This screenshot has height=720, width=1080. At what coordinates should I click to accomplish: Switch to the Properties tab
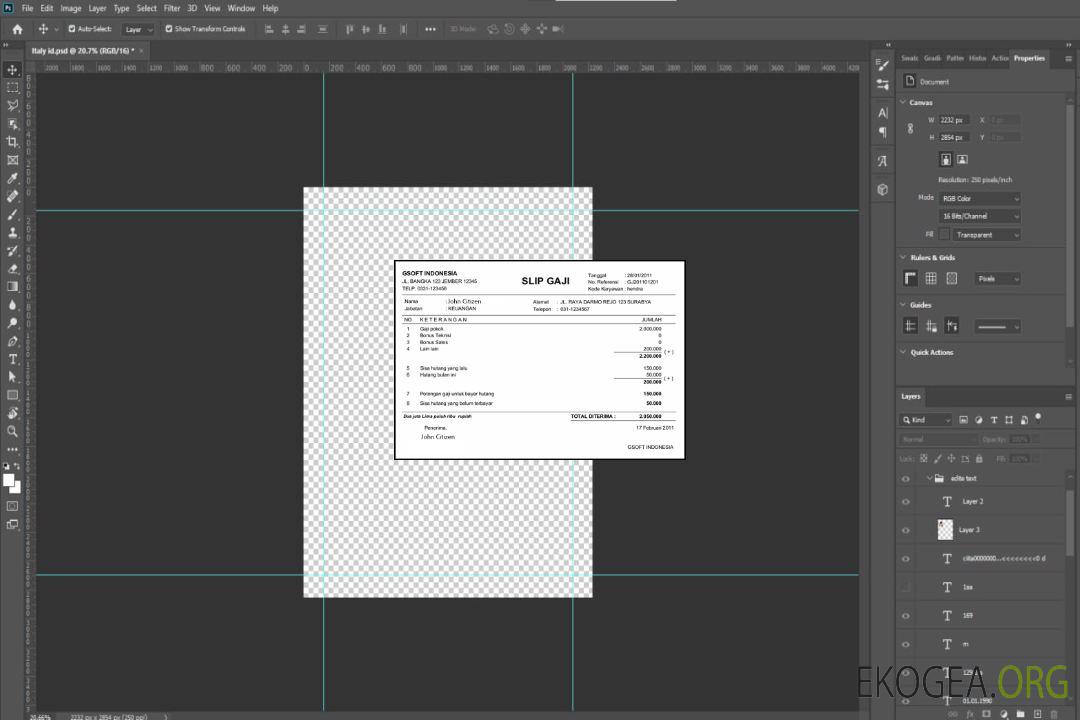[x=1029, y=59]
